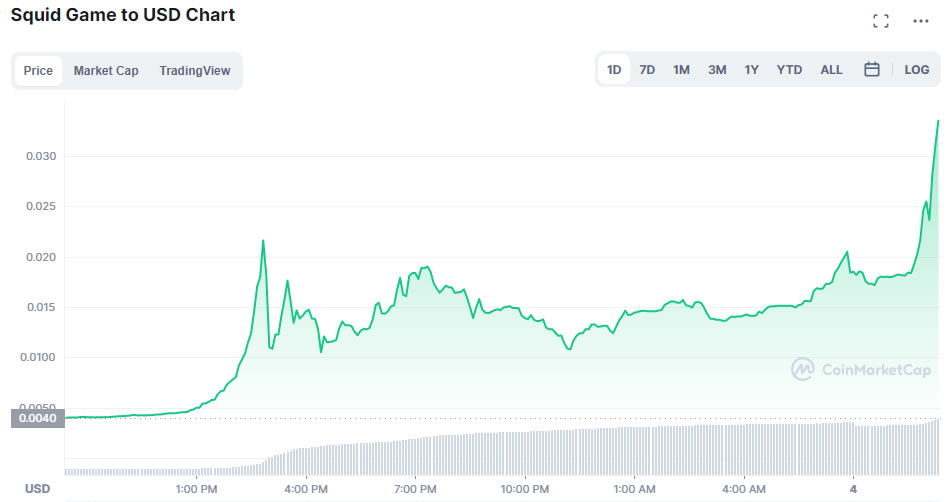The image size is (949, 502).
Task: Toggle LOG scale on the chart
Action: (x=916, y=70)
